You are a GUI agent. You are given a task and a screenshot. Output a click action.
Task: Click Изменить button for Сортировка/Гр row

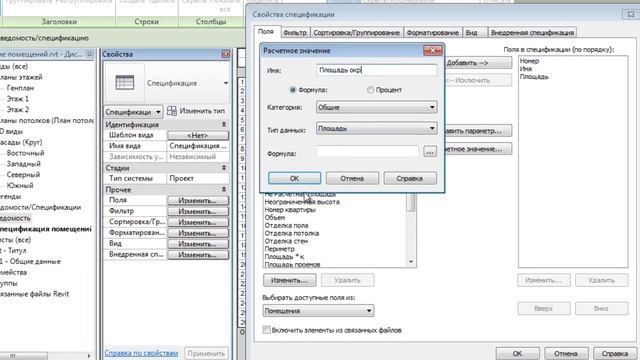point(198,222)
